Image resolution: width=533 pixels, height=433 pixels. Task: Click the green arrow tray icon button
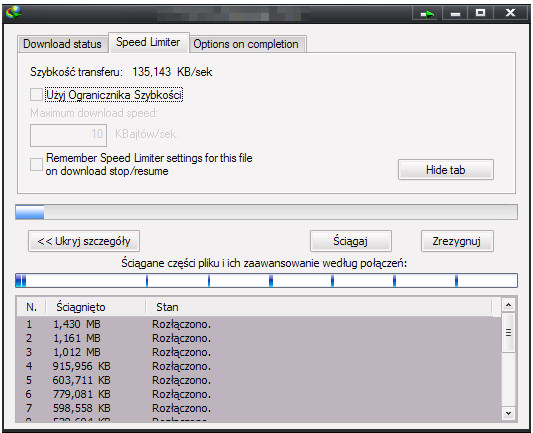427,14
